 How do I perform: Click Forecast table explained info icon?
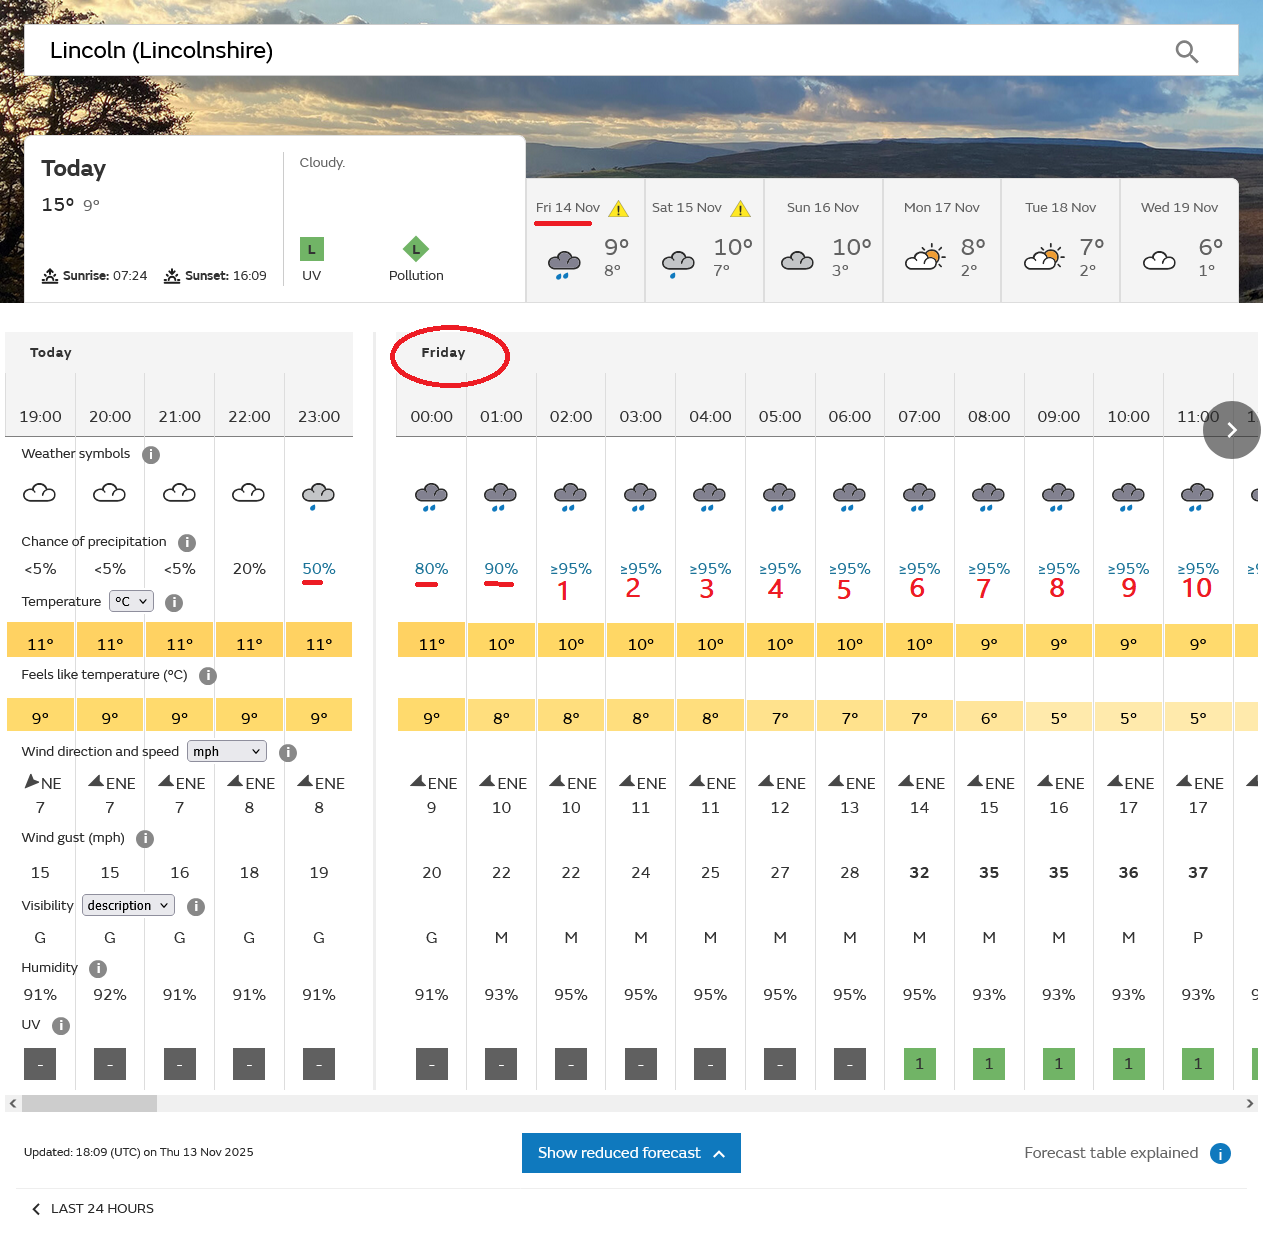pyautogui.click(x=1220, y=1154)
